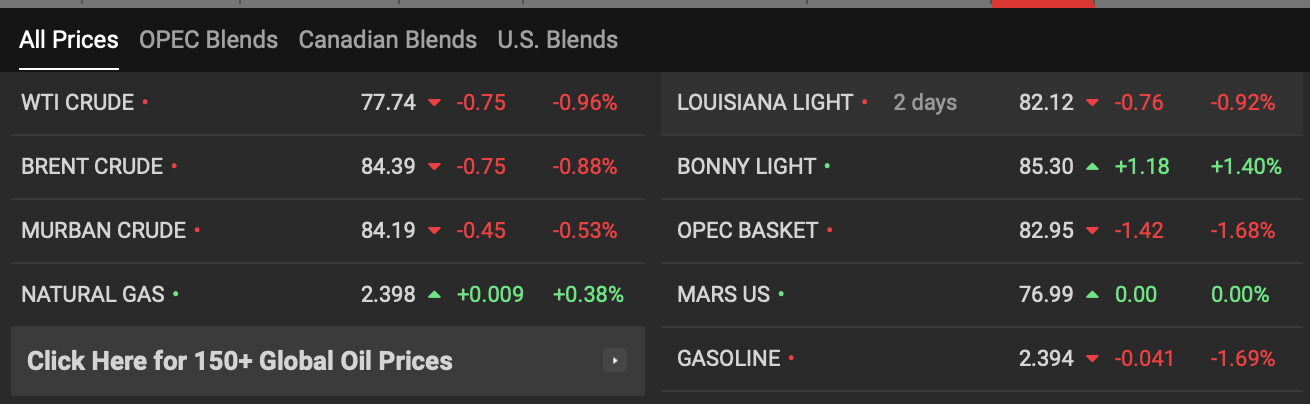The image size is (1310, 404).
Task: Expand the 150+ Global Oil Prices arrow button
Action: coord(615,360)
